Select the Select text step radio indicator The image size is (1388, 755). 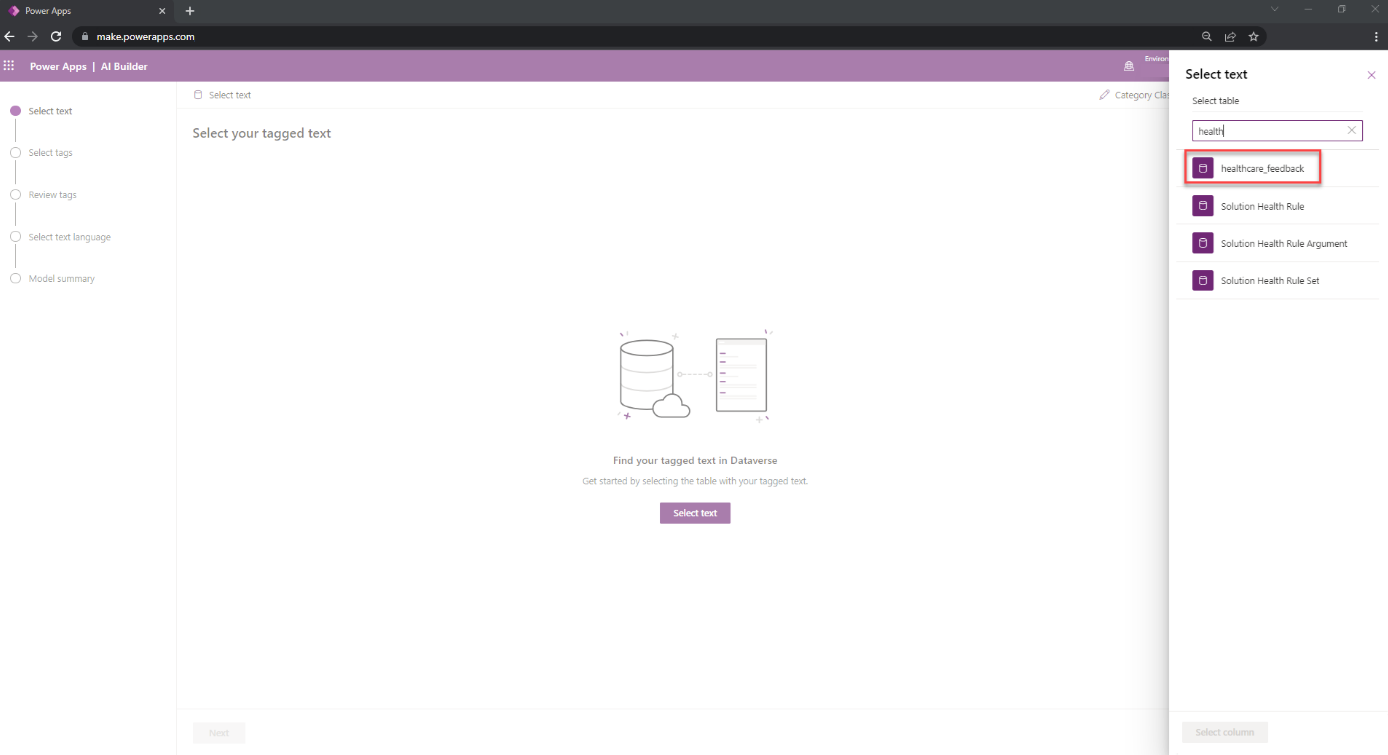[x=15, y=110]
